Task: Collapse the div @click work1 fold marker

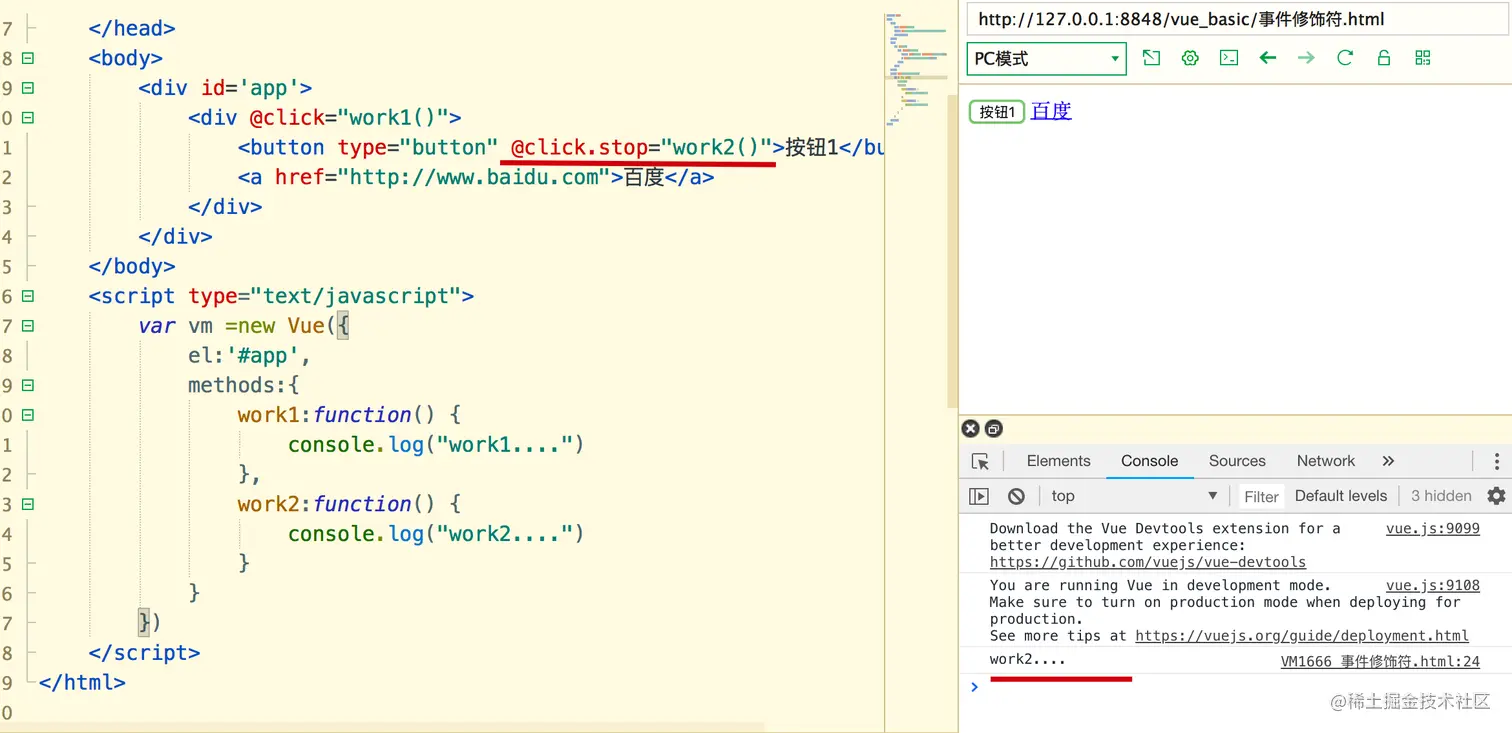Action: [27, 118]
